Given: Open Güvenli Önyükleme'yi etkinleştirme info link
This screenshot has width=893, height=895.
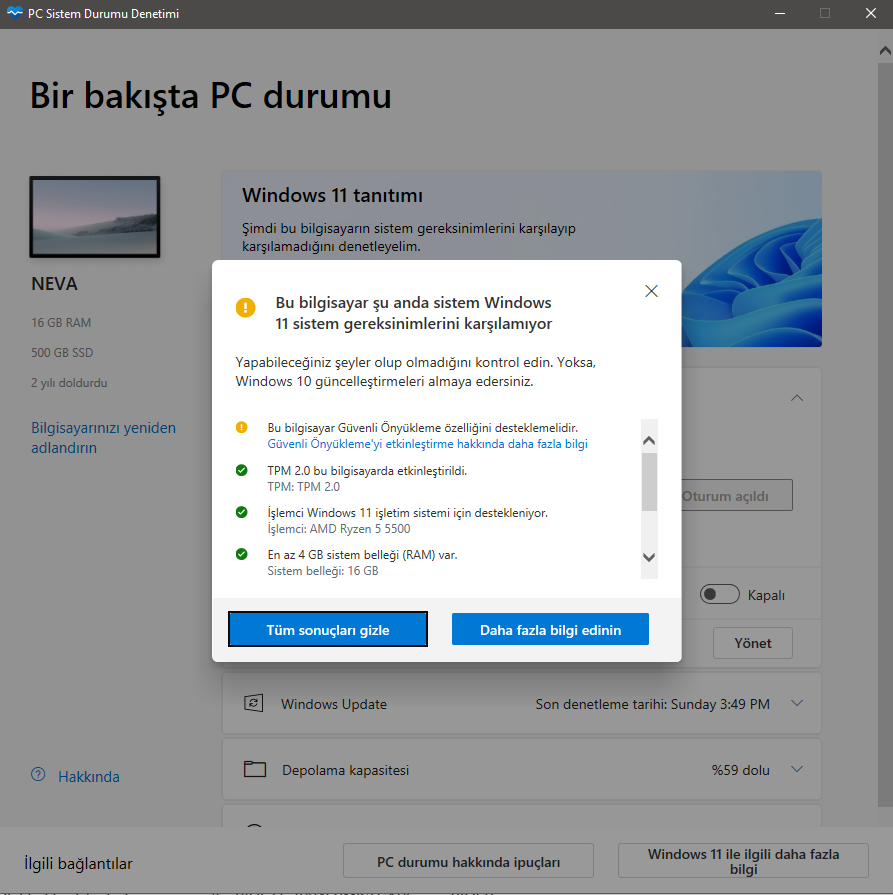Looking at the screenshot, I should pyautogui.click(x=427, y=444).
